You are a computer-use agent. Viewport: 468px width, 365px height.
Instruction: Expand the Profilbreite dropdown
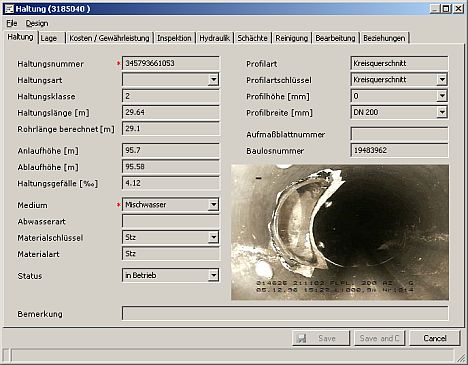[442, 112]
